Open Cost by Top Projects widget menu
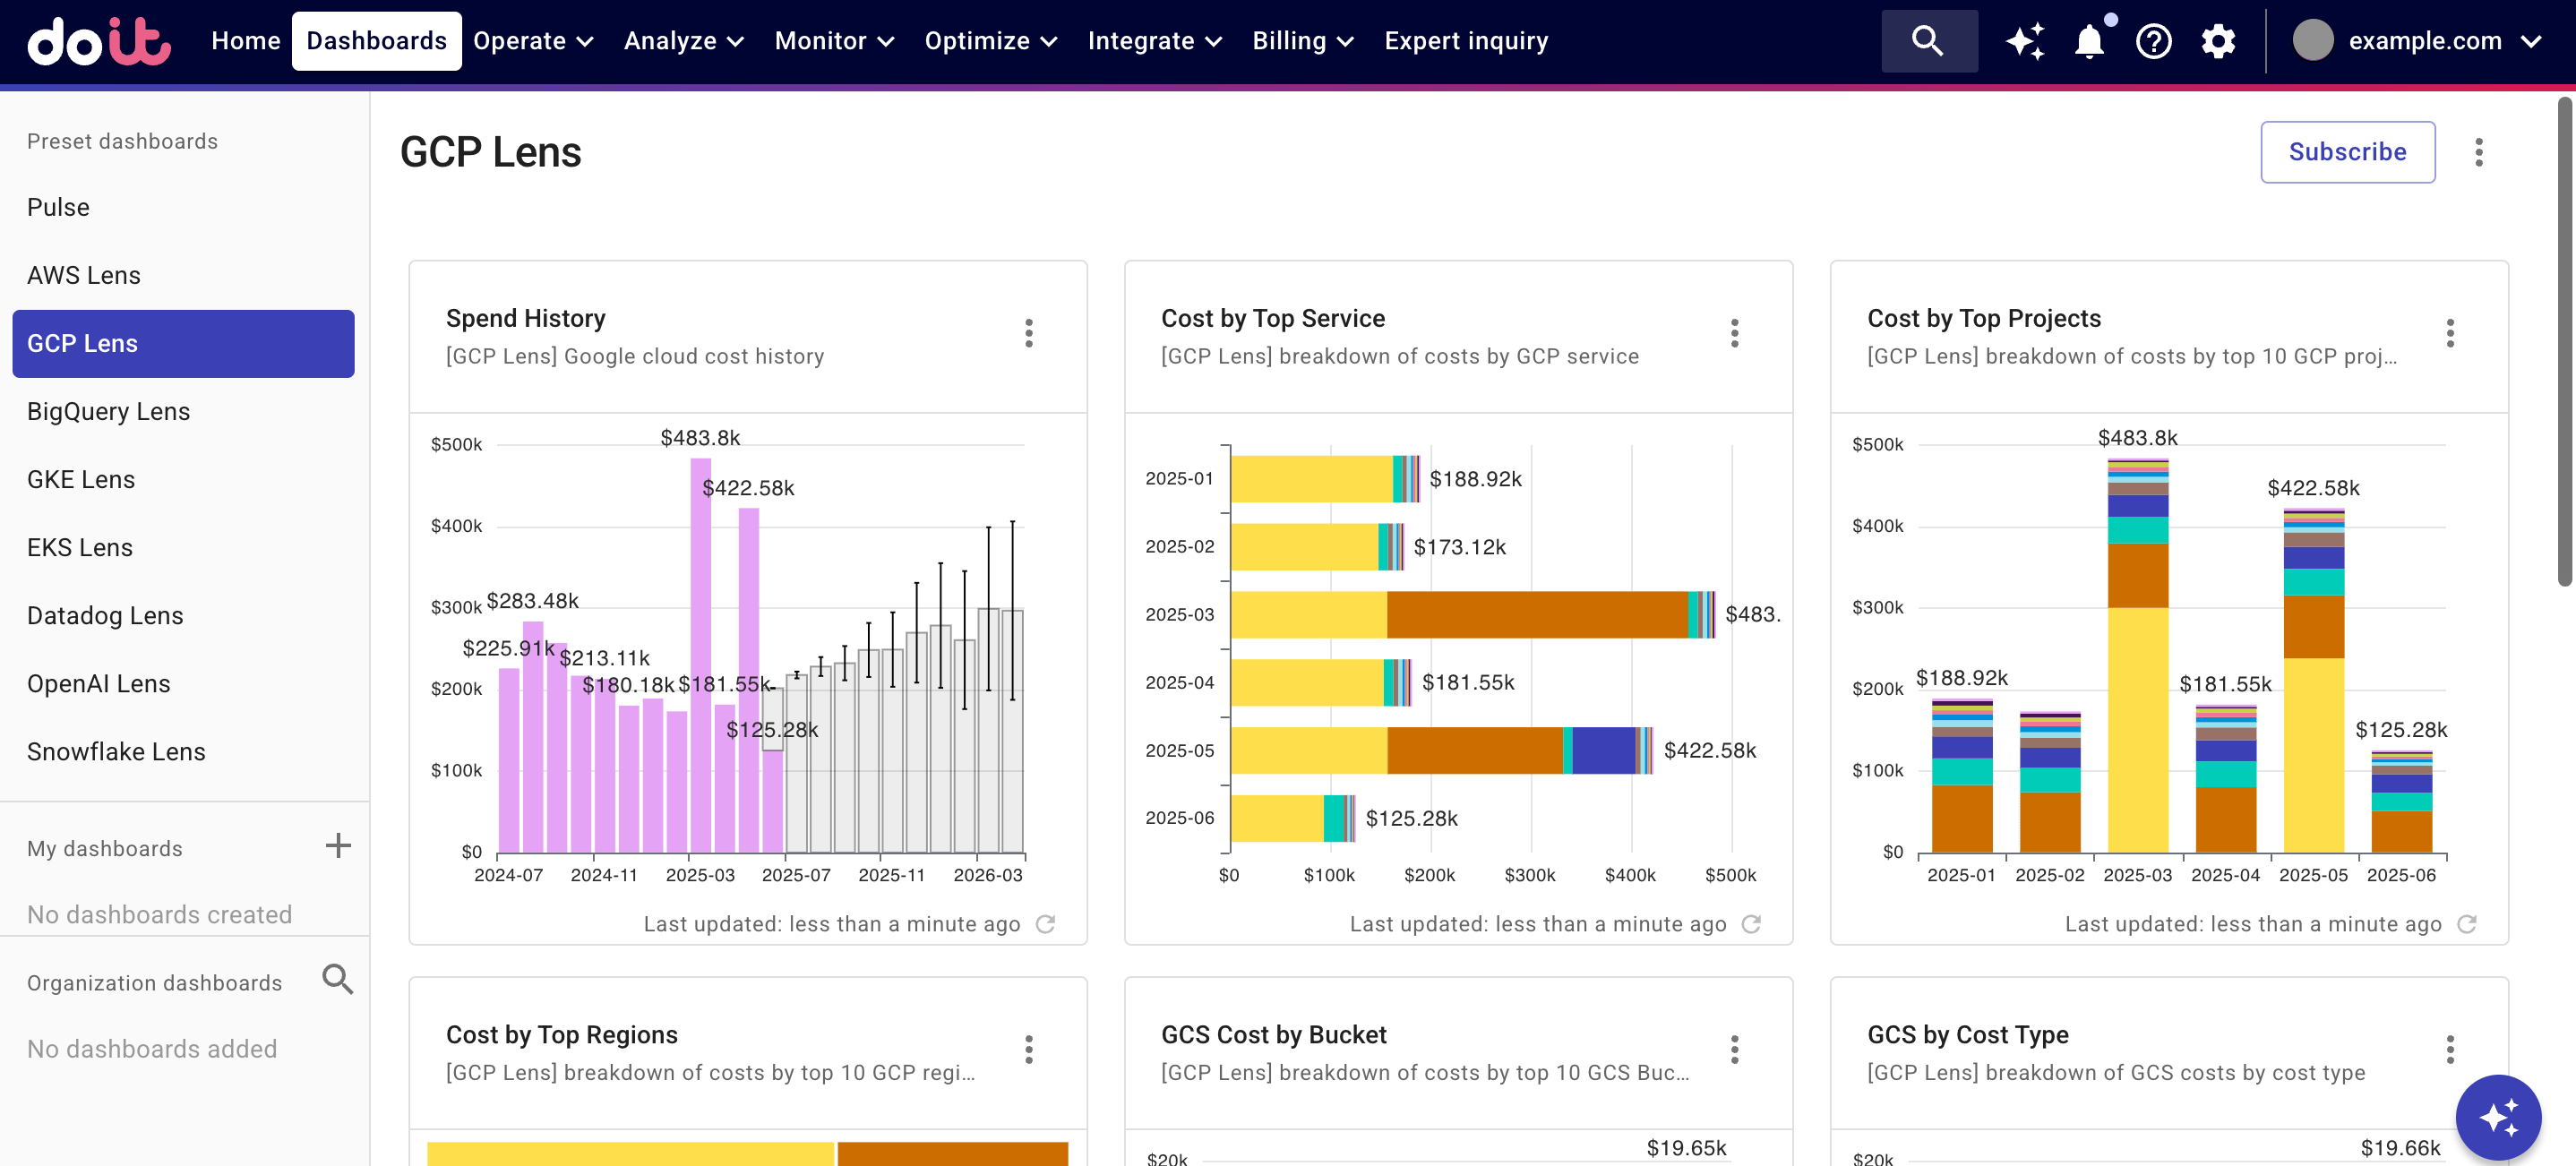Screen dimensions: 2576x1166 [2449, 333]
